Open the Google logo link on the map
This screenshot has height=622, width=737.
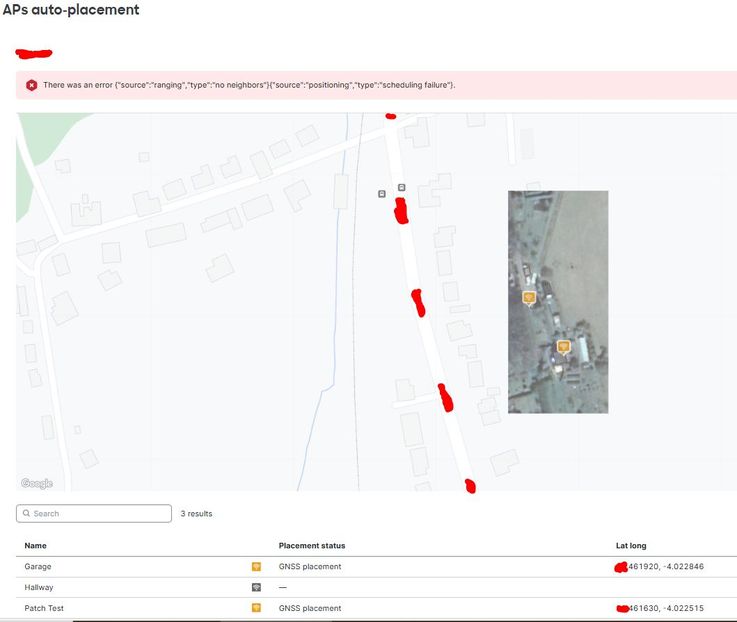click(37, 484)
